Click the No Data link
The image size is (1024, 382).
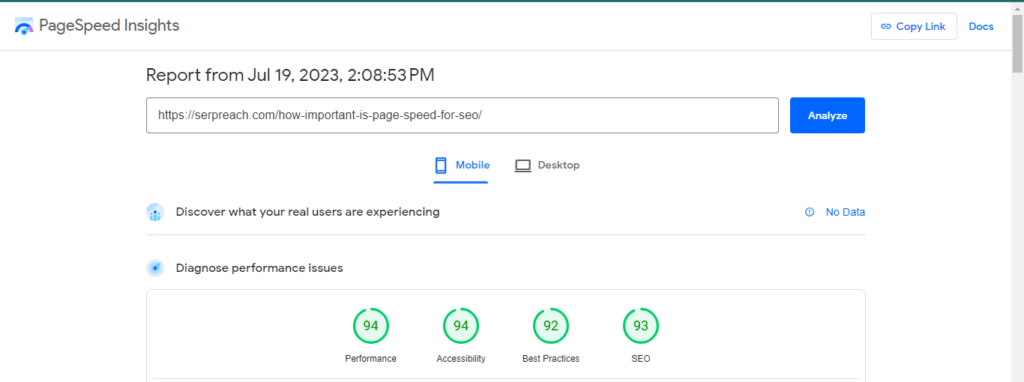845,212
